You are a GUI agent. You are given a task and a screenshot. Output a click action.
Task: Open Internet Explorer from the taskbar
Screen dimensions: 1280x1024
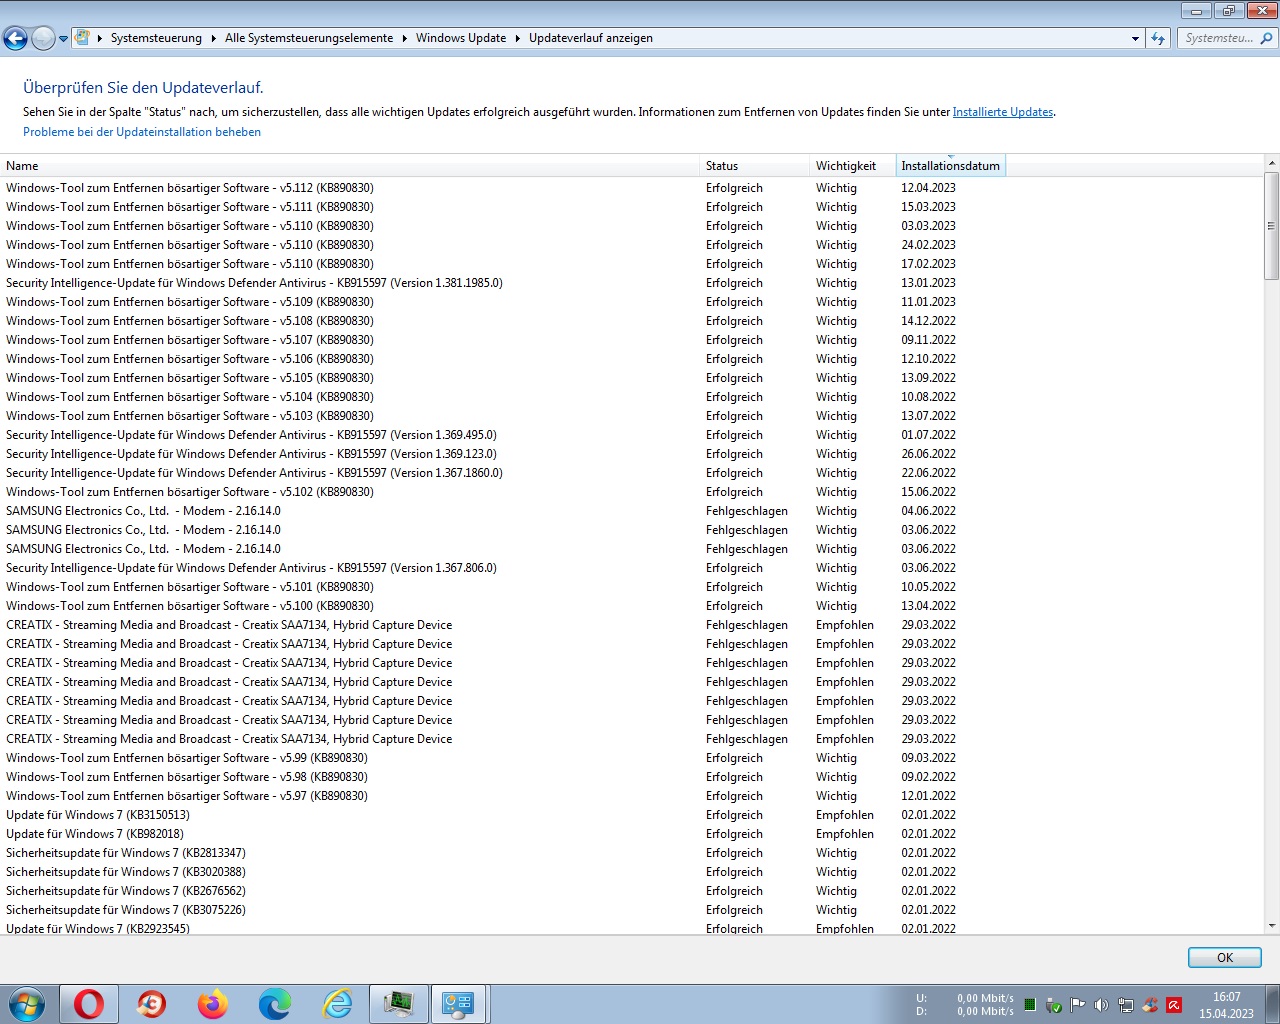pos(337,1003)
